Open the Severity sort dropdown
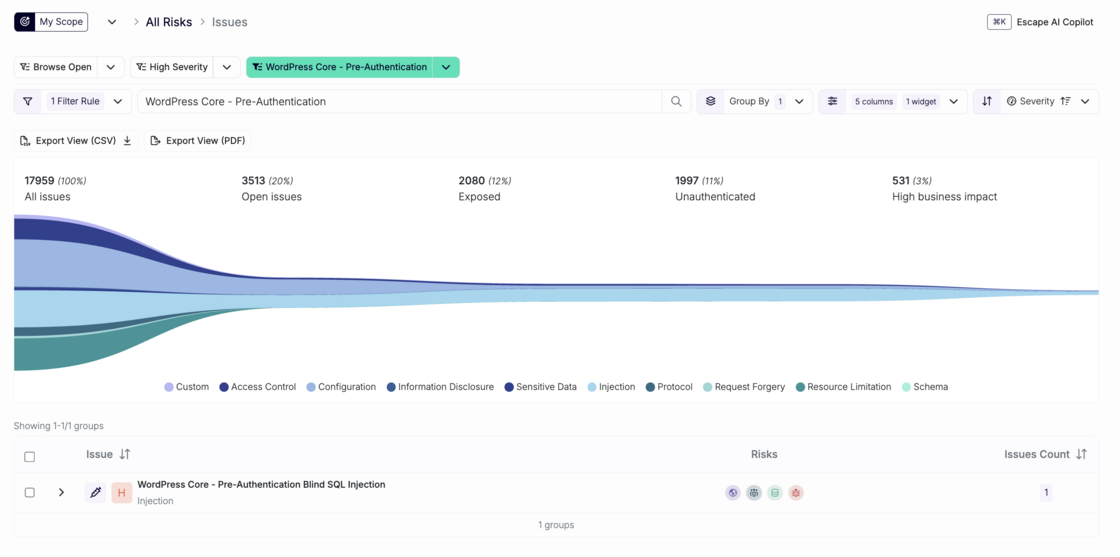 1049,101
